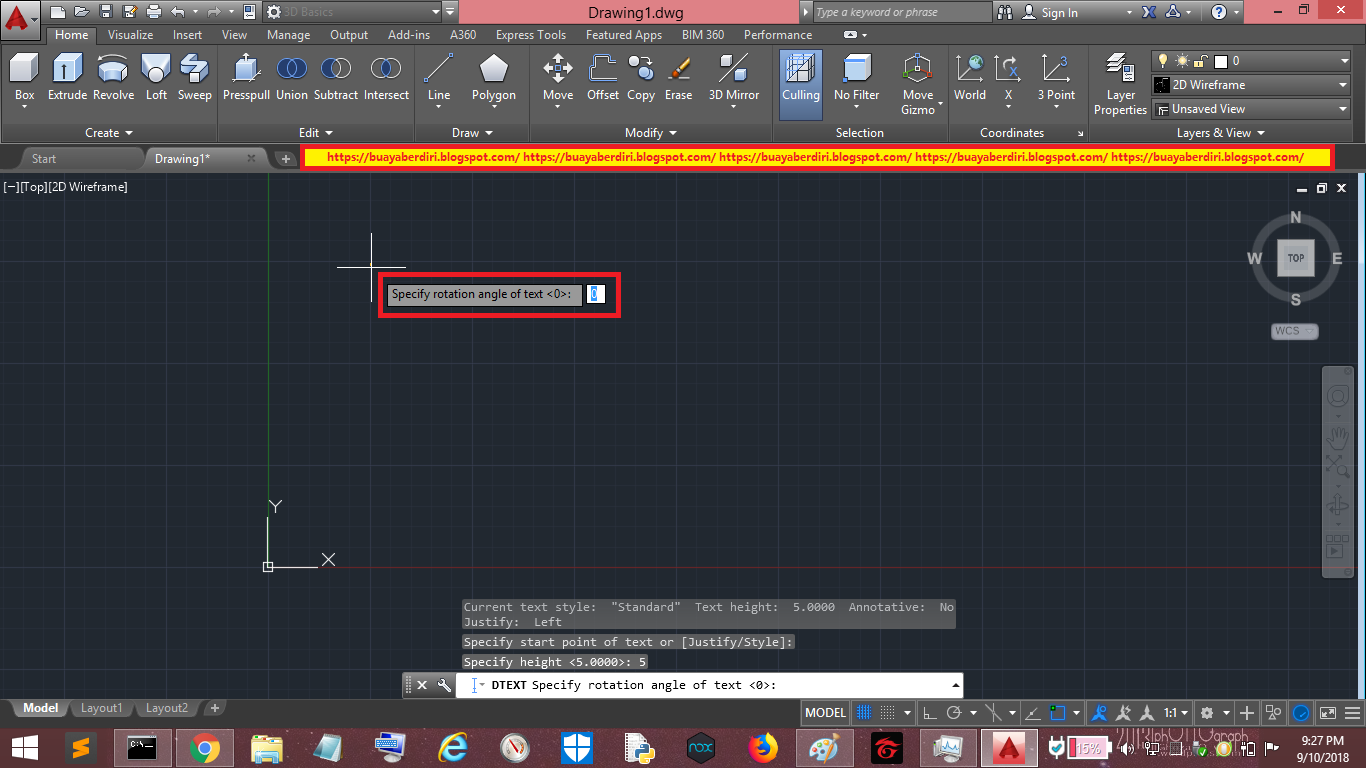The height and width of the screenshot is (768, 1366).
Task: Expand the Draw panel
Action: (x=471, y=132)
